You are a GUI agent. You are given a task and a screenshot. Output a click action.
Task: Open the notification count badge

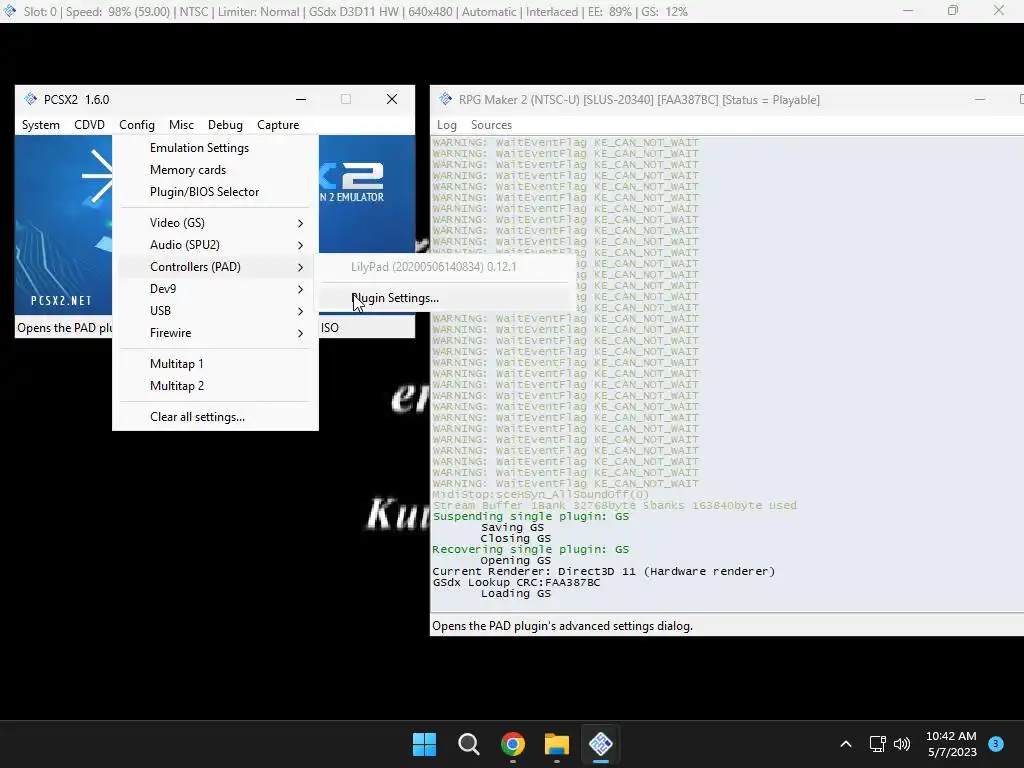[x=996, y=743]
